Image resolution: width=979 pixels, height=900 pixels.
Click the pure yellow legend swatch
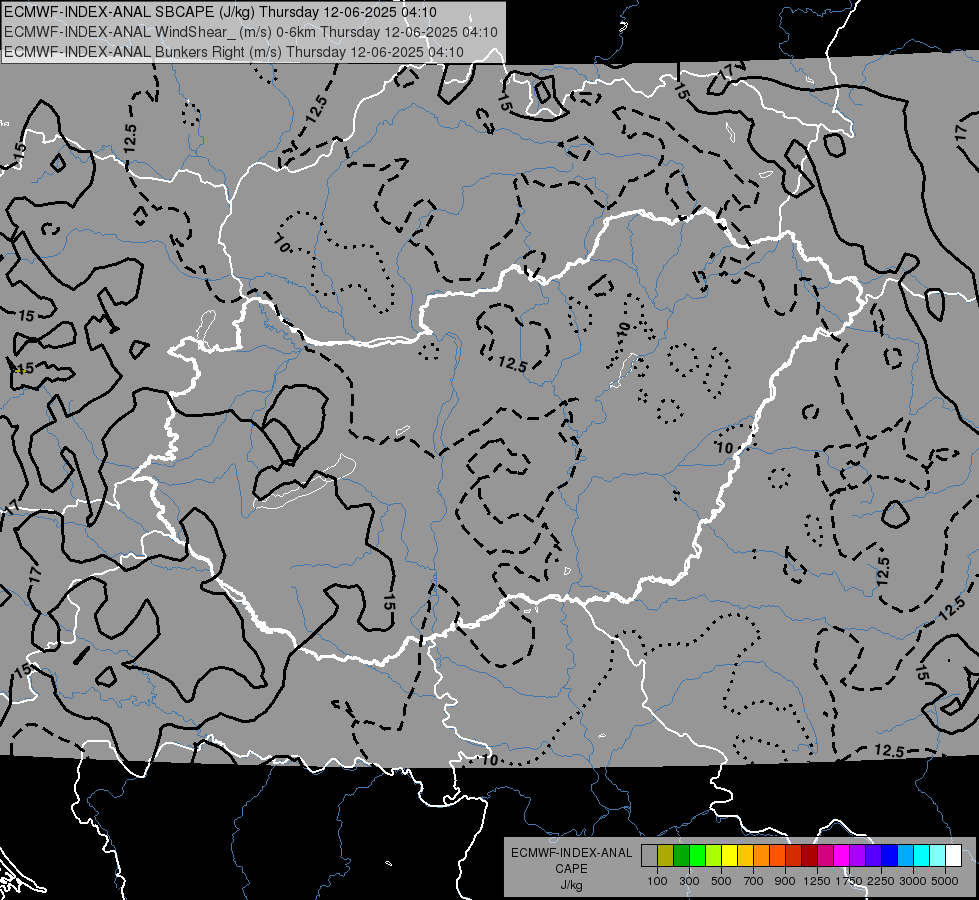[729, 856]
